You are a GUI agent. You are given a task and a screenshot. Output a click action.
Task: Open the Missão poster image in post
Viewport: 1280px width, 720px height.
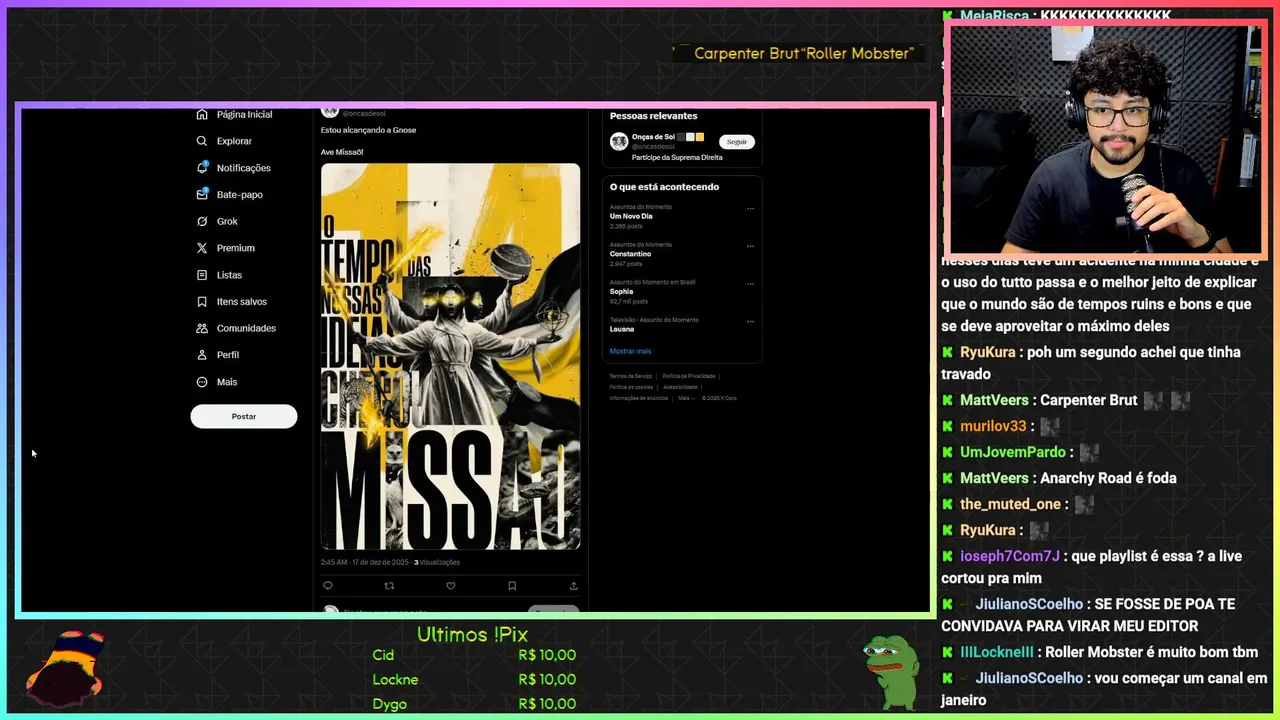(450, 356)
